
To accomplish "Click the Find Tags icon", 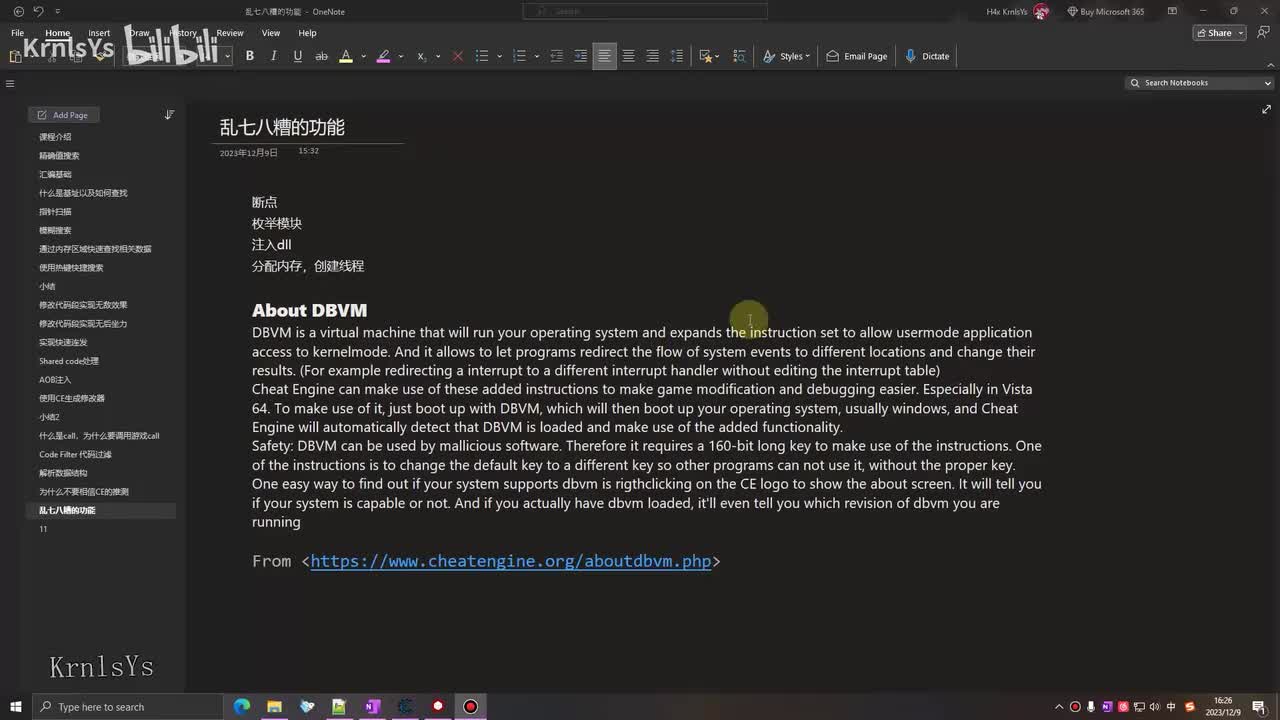I will [740, 56].
